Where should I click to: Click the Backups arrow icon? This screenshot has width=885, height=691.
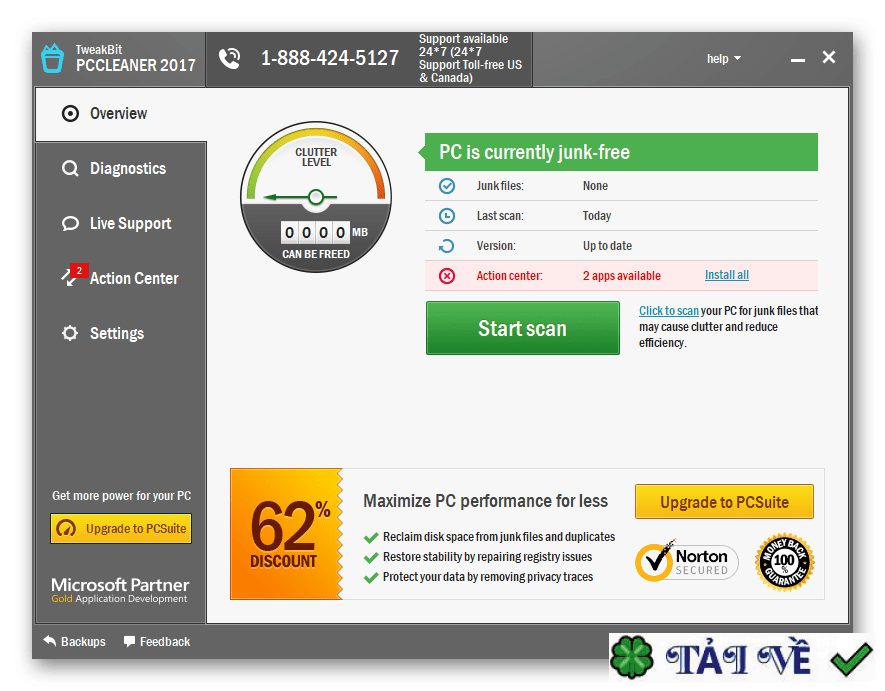click(x=50, y=641)
